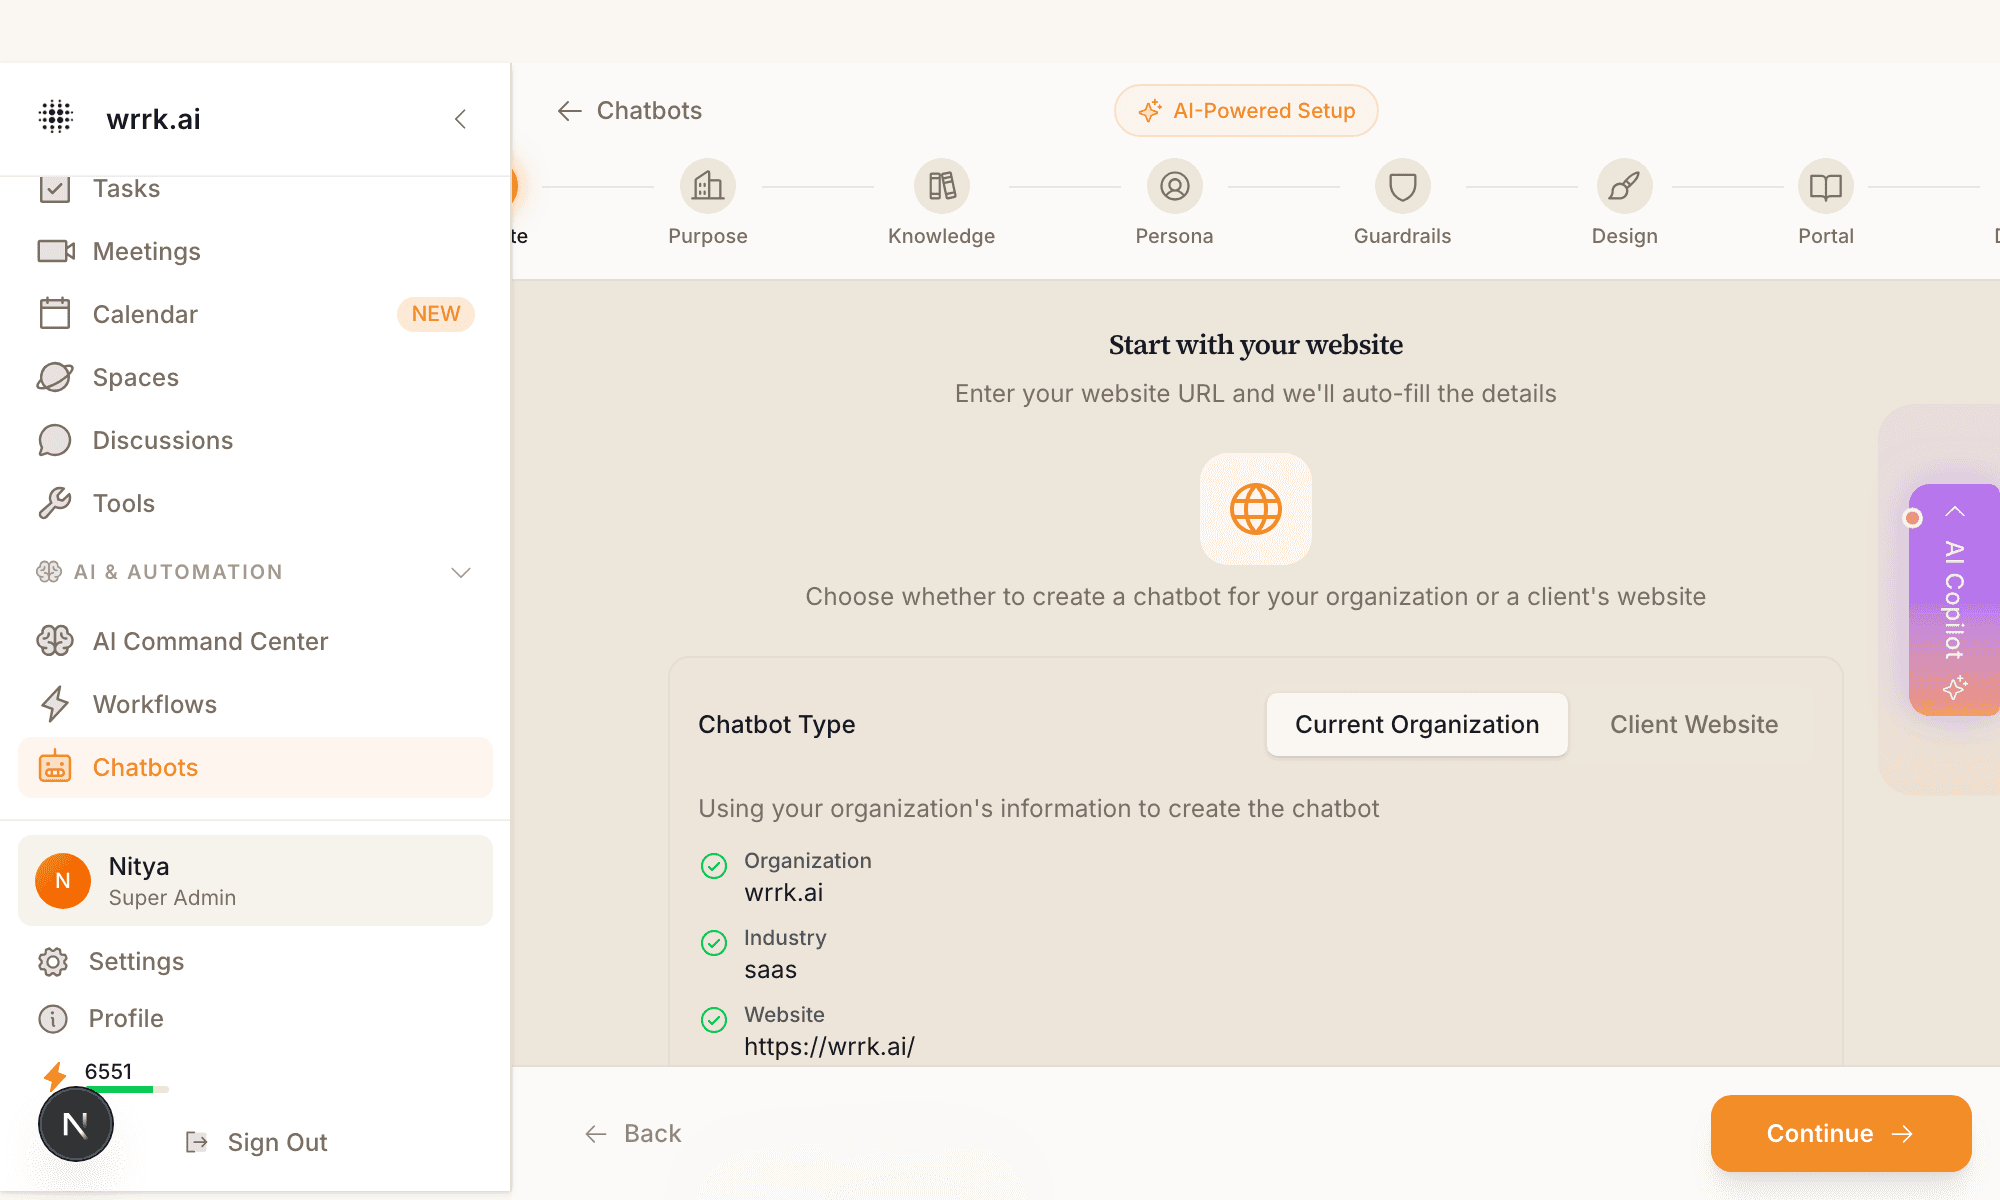Navigate to Calendar in the sidebar

pyautogui.click(x=145, y=313)
